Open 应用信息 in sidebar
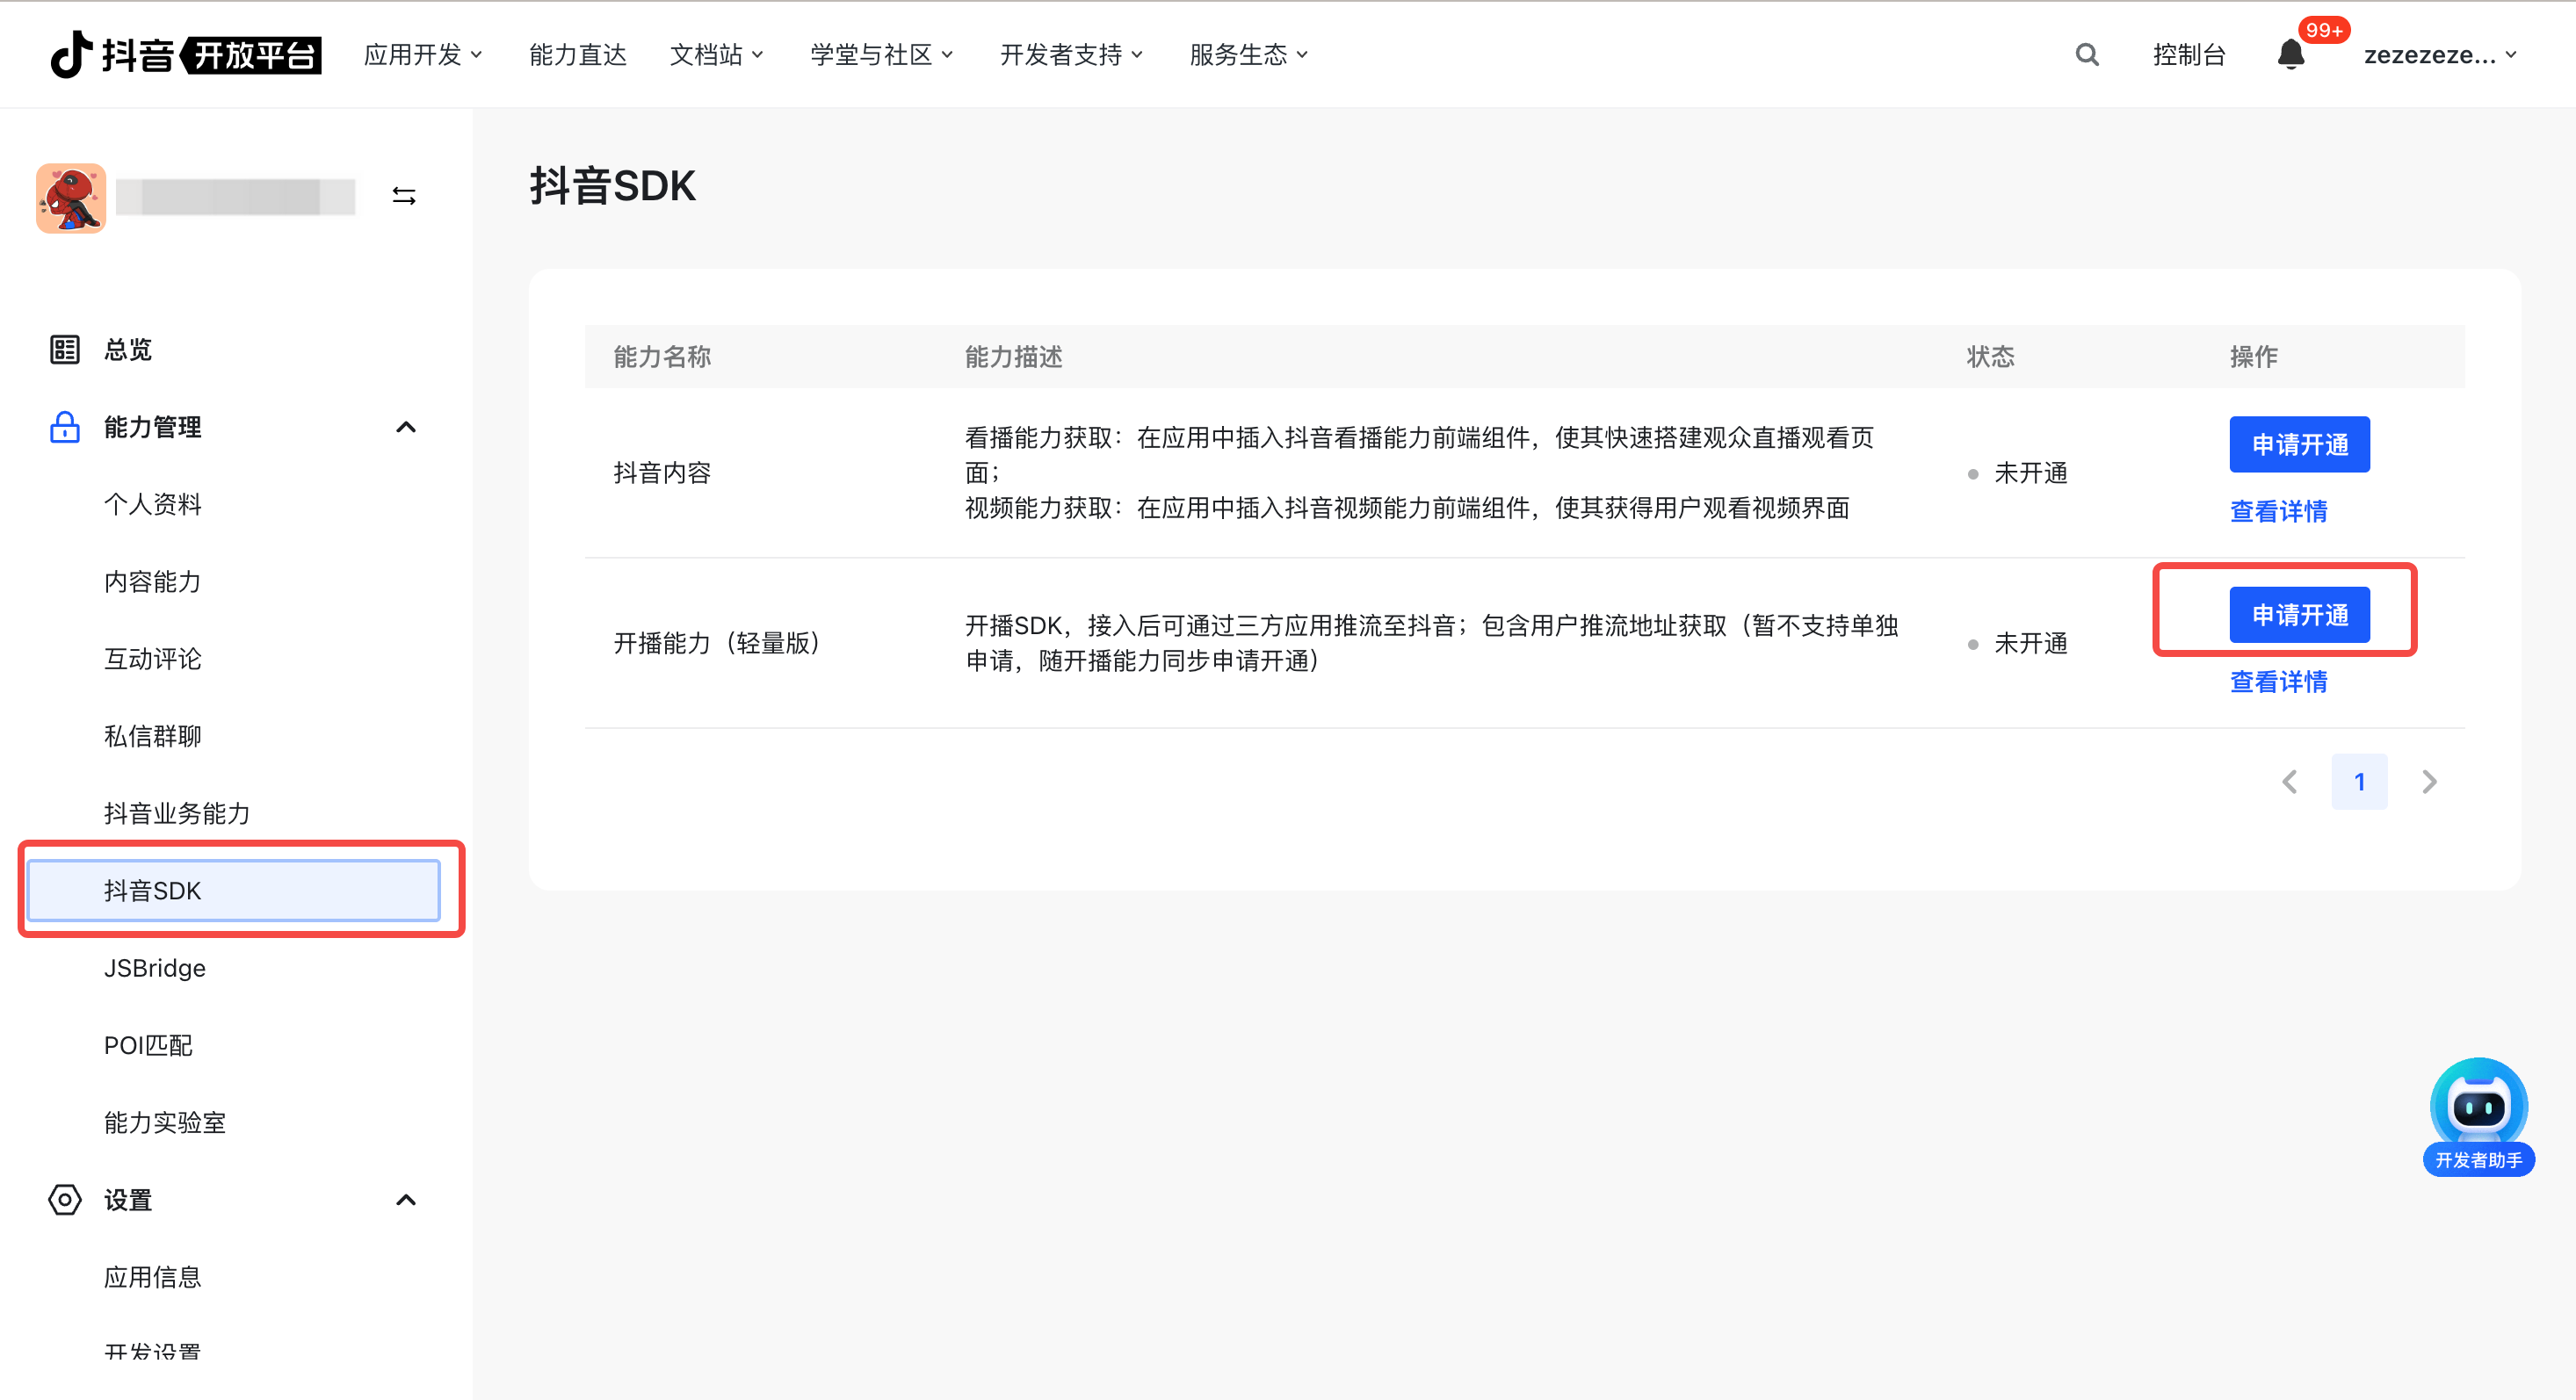This screenshot has width=2576, height=1400. [x=153, y=1276]
